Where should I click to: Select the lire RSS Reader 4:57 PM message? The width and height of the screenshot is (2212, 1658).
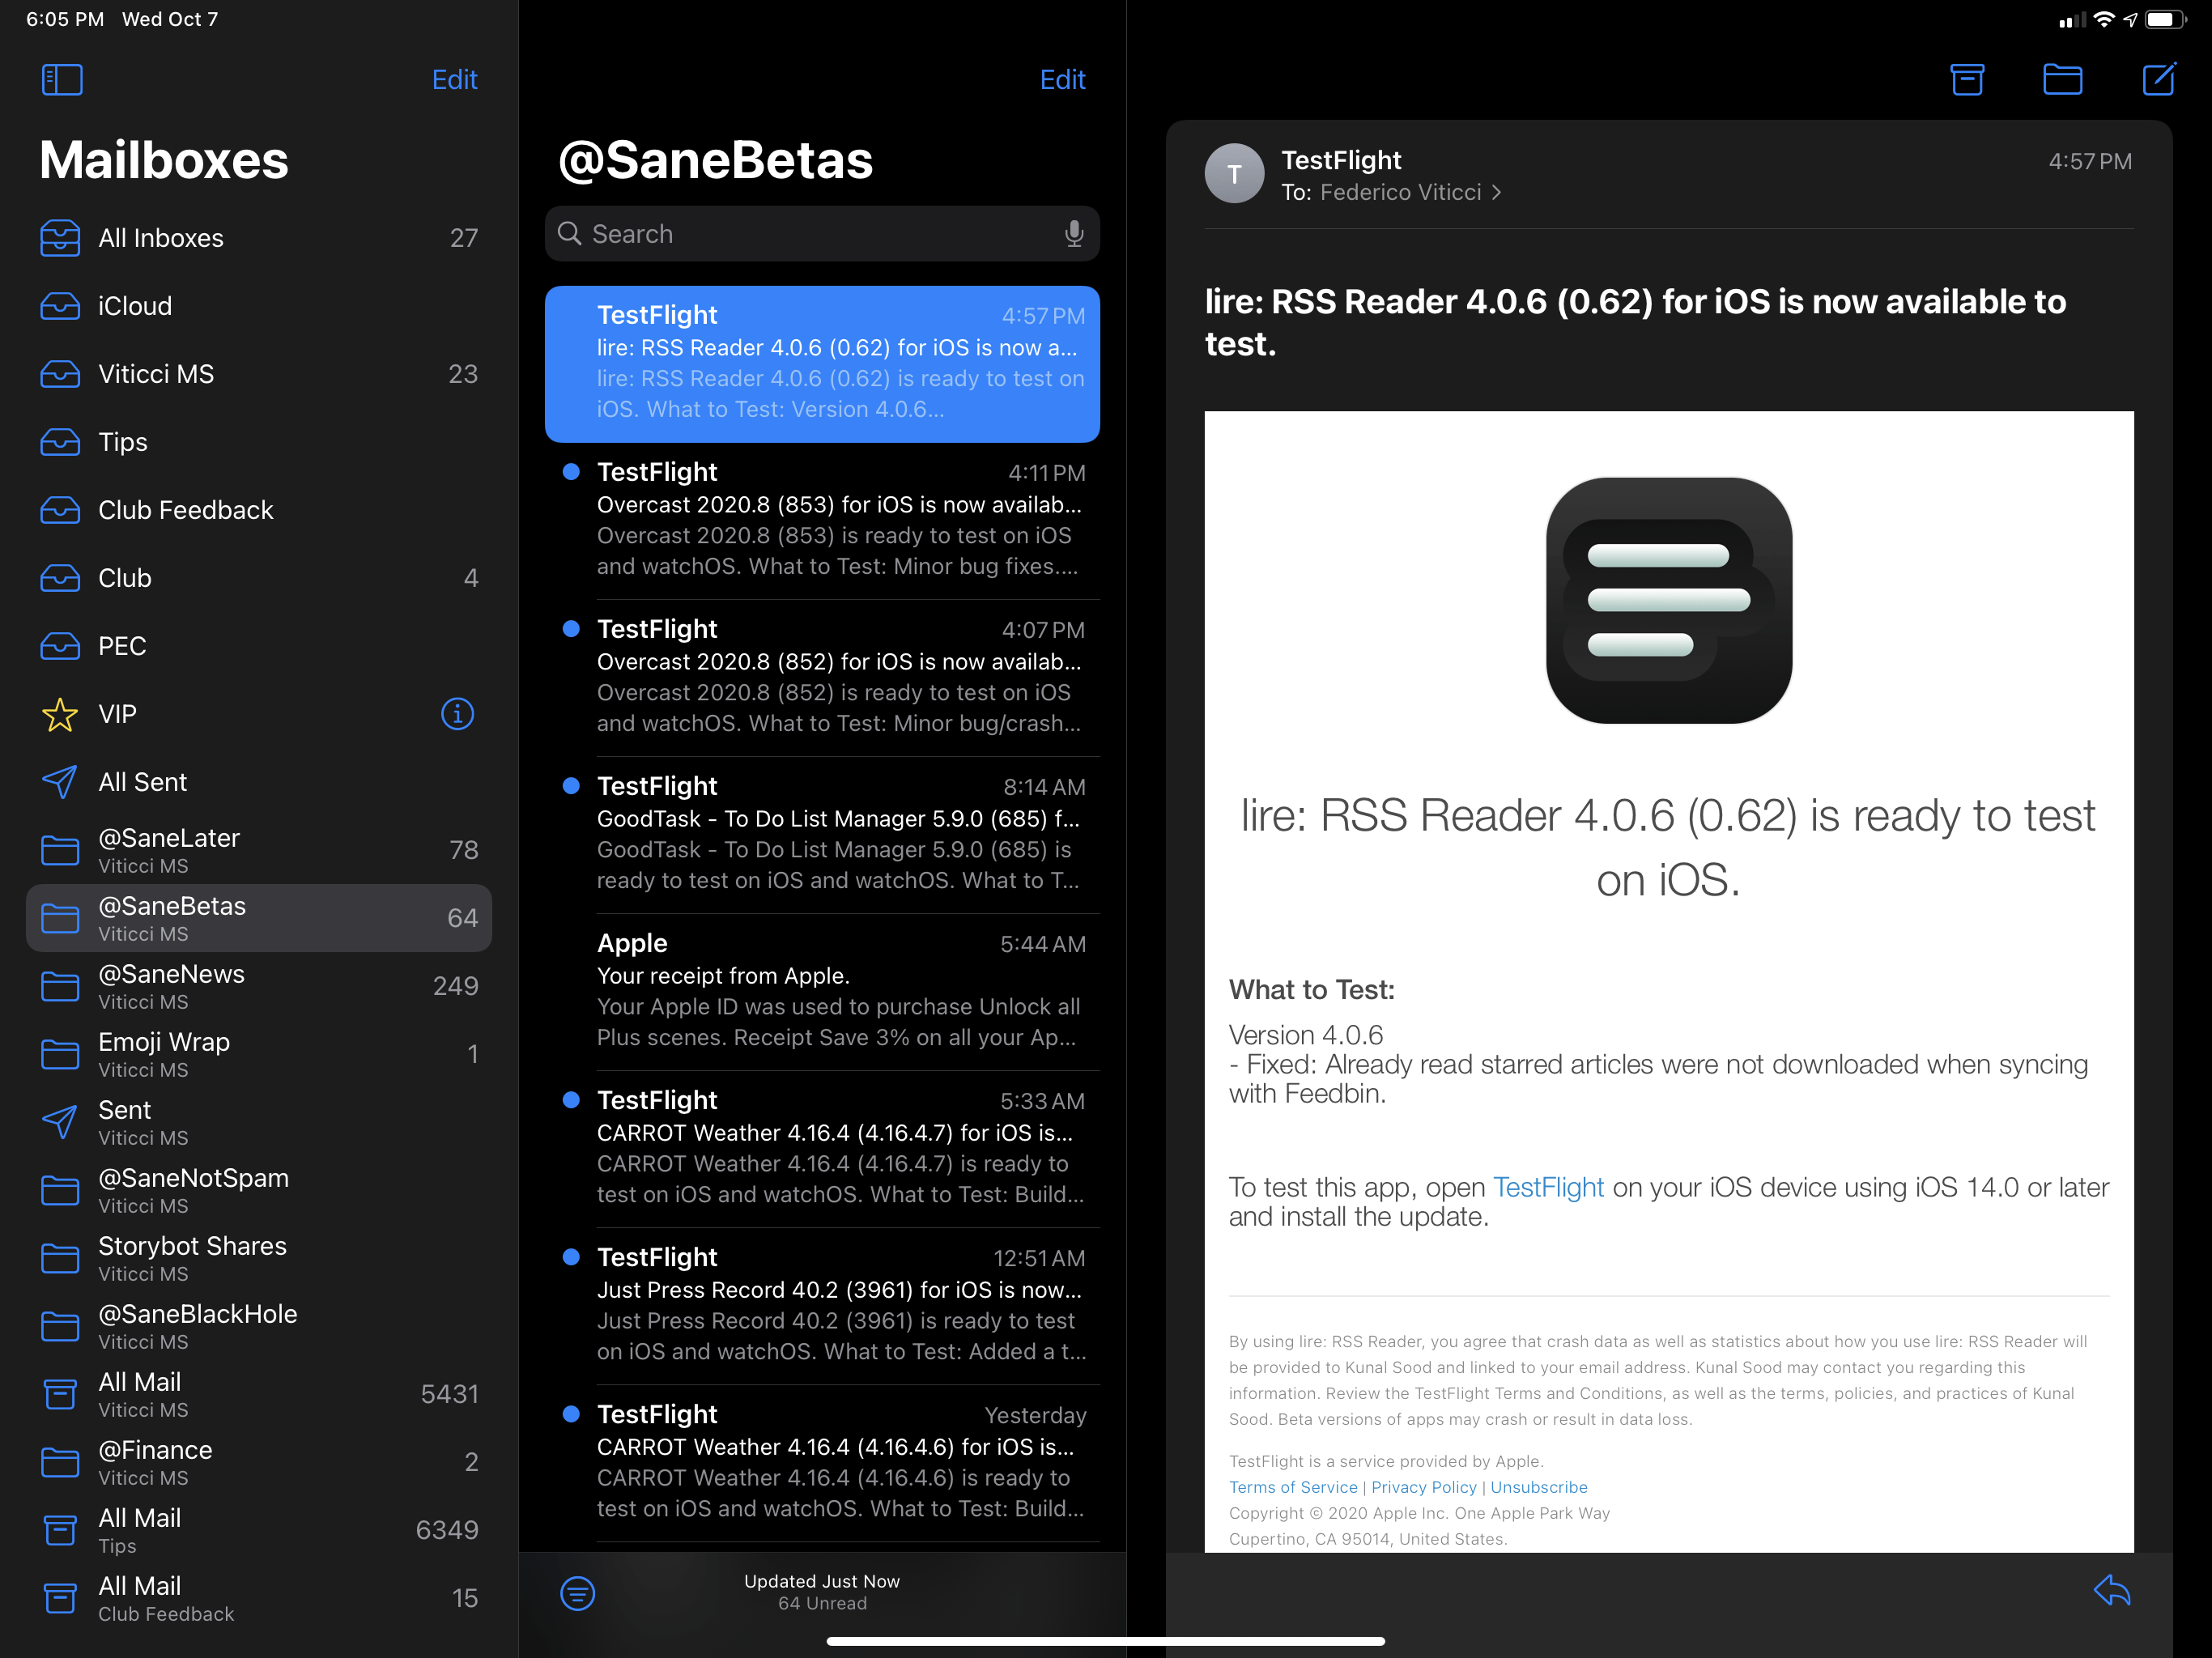[822, 364]
